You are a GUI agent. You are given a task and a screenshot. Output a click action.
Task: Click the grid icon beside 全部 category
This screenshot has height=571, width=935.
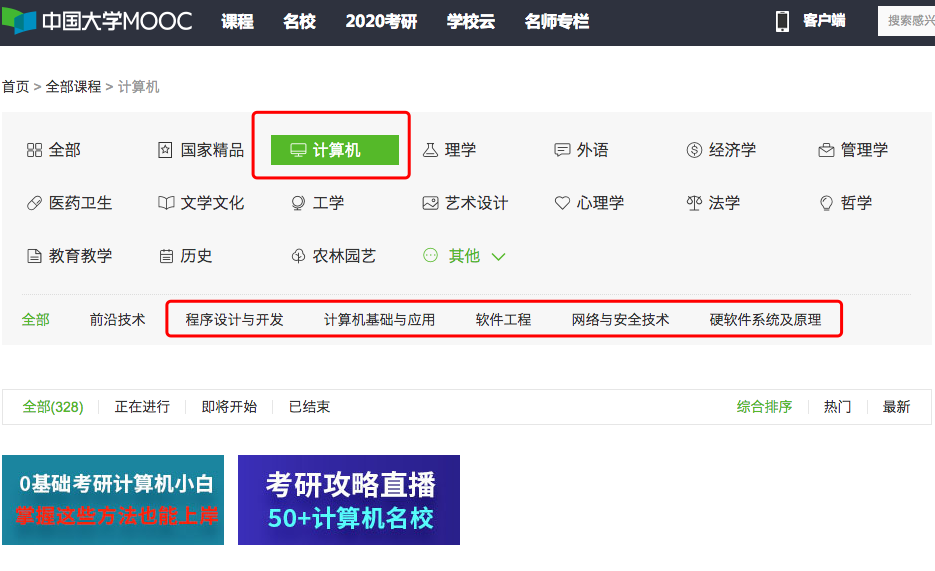(x=35, y=150)
